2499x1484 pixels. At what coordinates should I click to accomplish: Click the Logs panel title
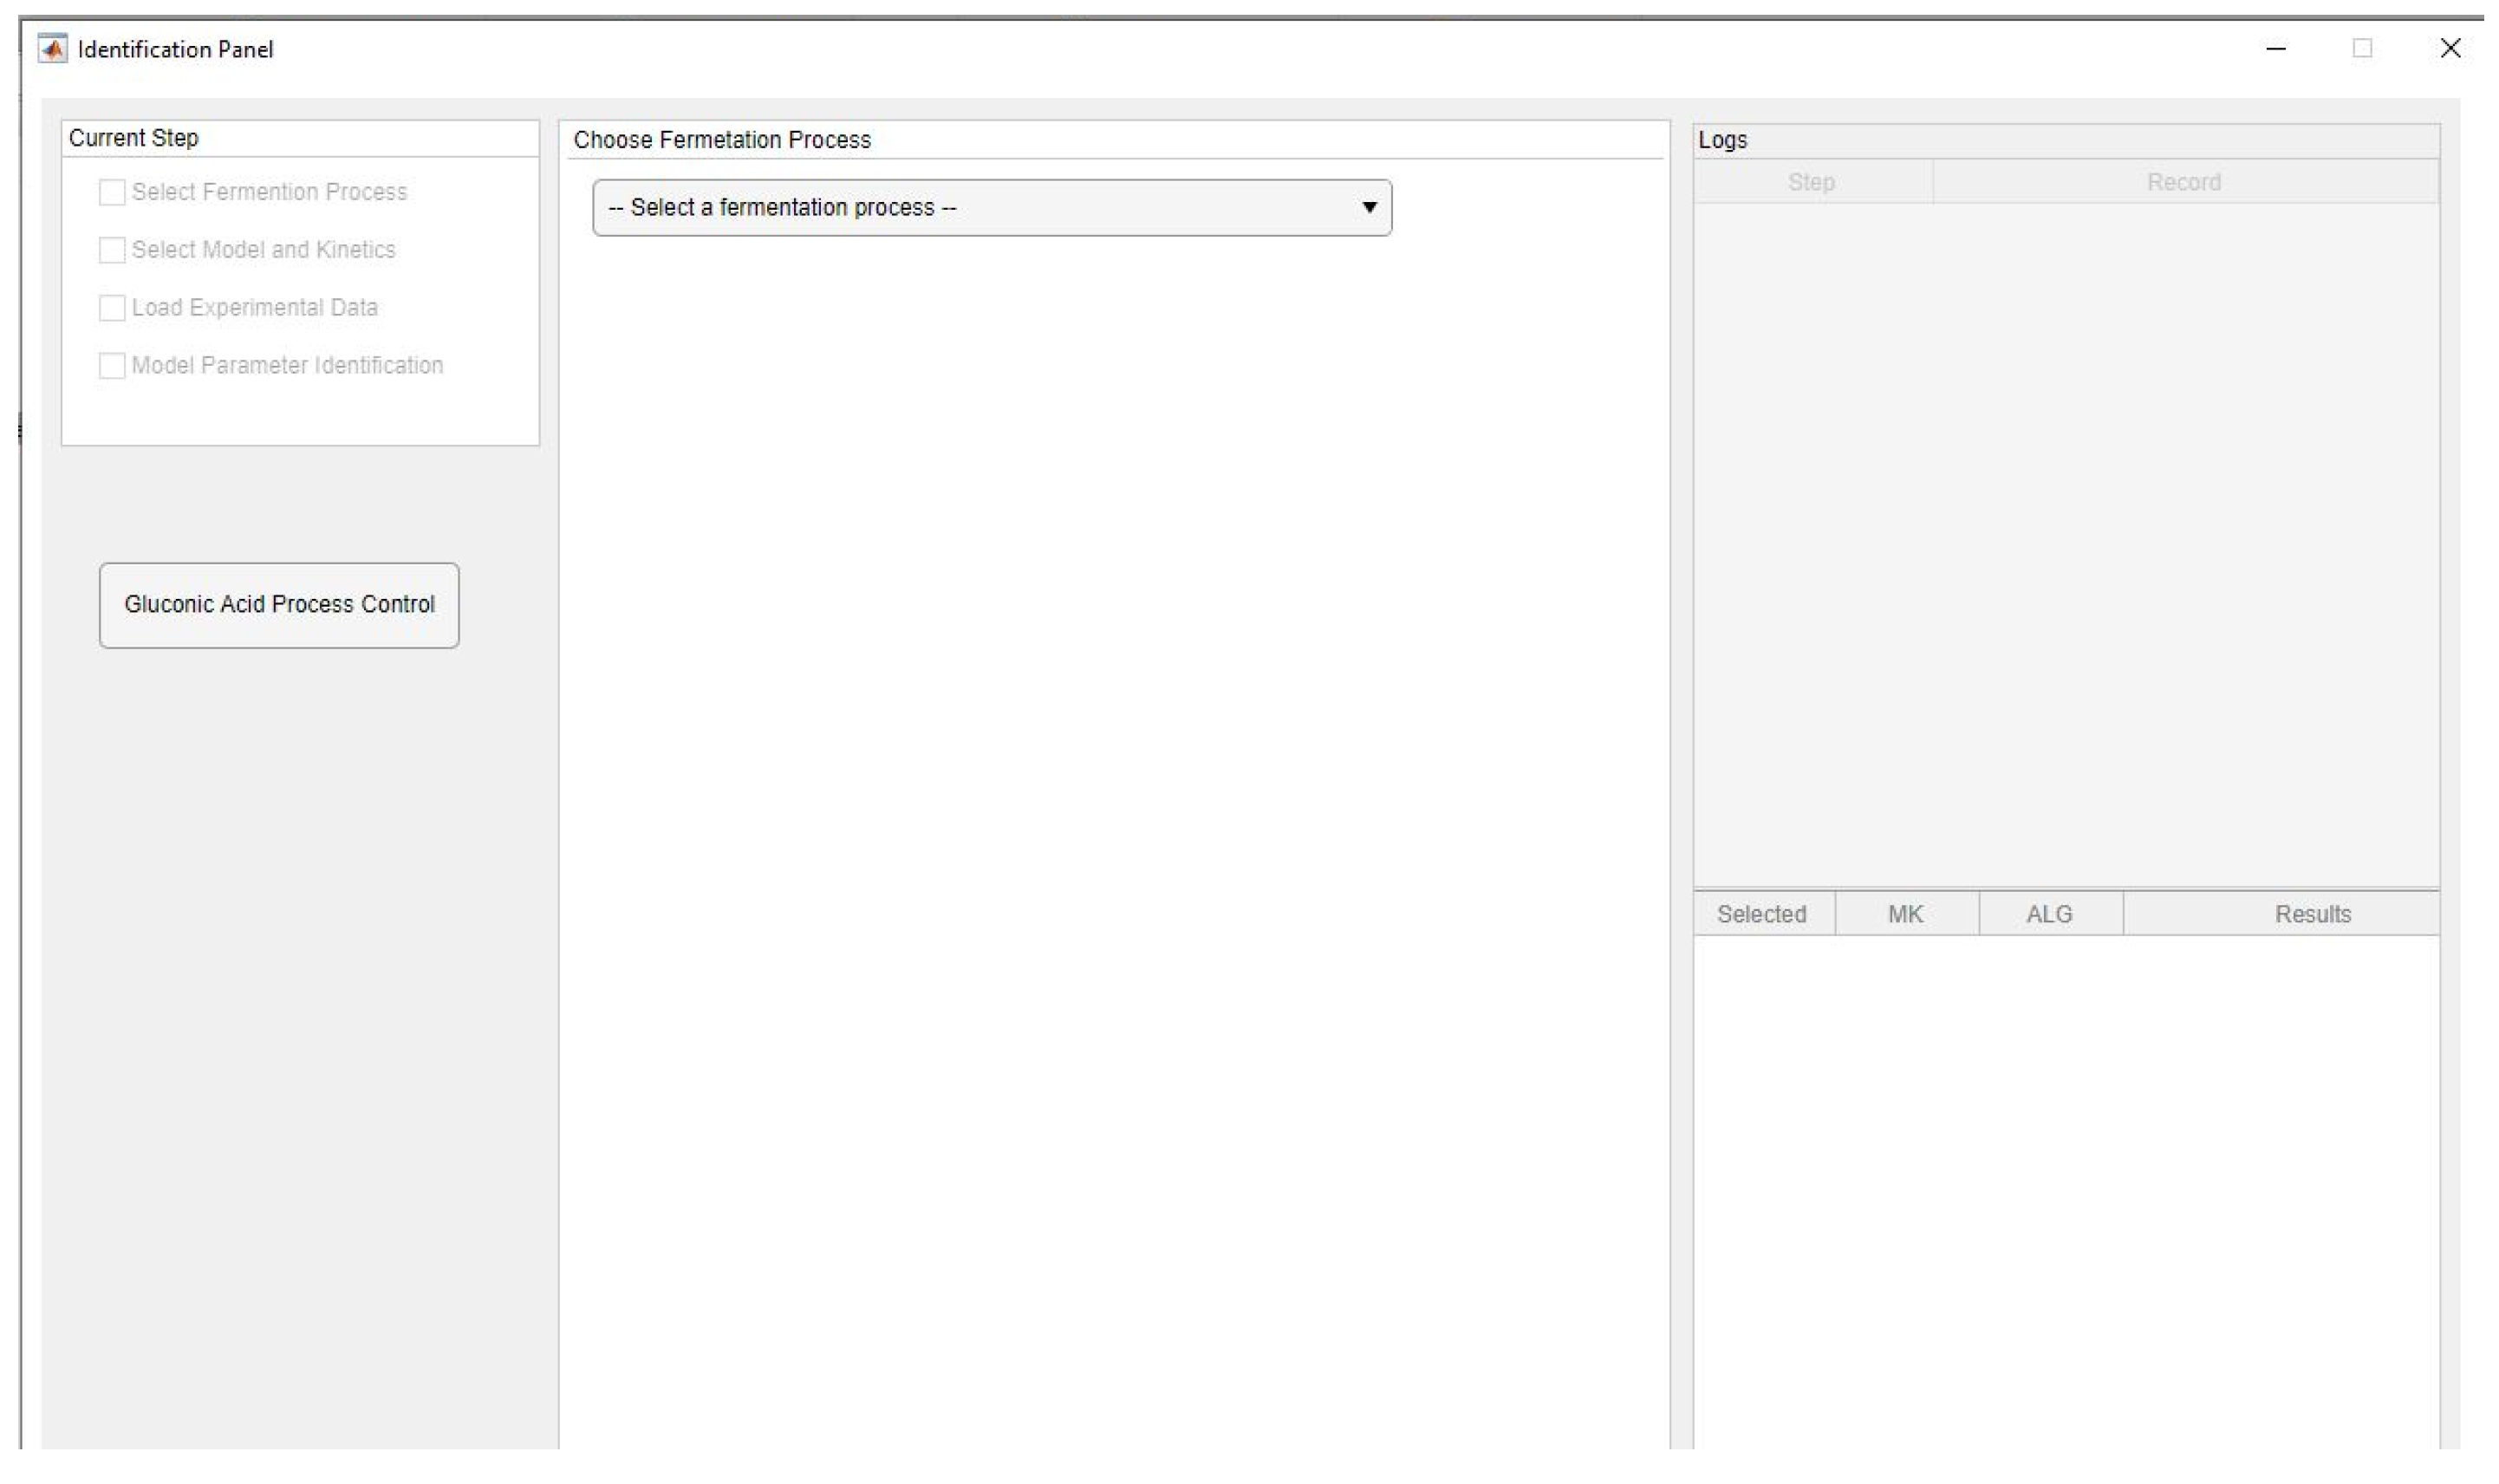1722,140
